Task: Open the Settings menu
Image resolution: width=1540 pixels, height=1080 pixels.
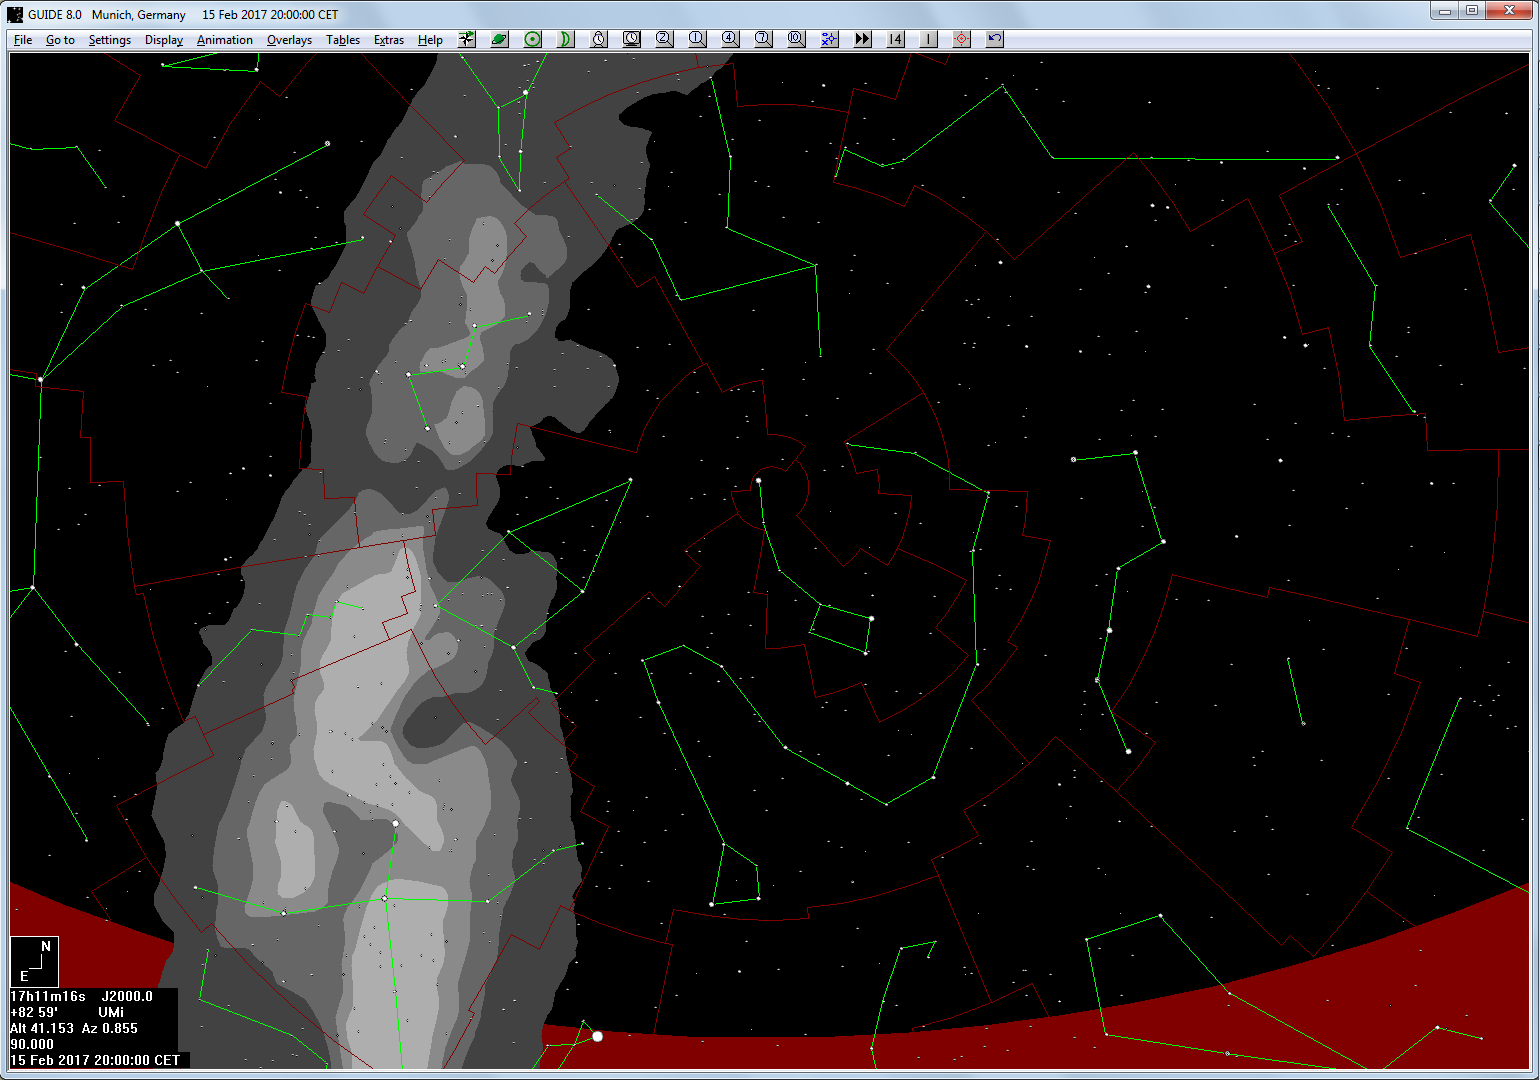Action: tap(109, 40)
